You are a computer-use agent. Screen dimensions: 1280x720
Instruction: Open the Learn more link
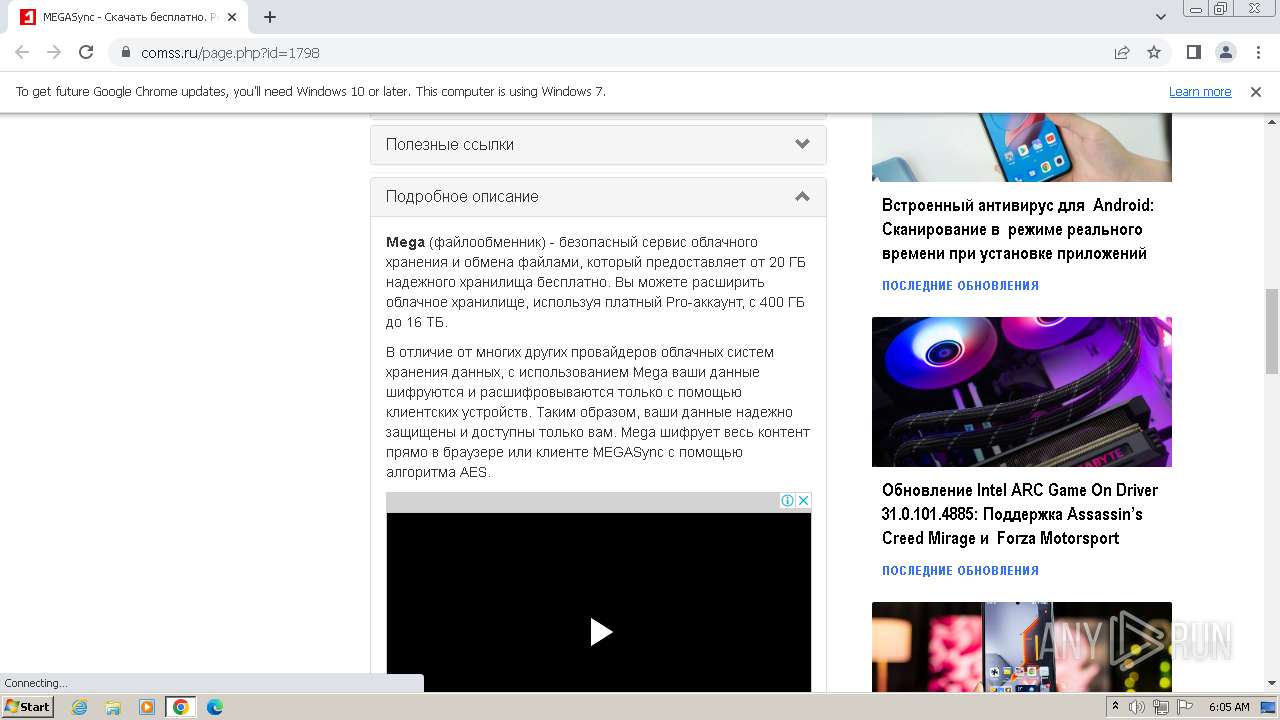pos(1200,92)
